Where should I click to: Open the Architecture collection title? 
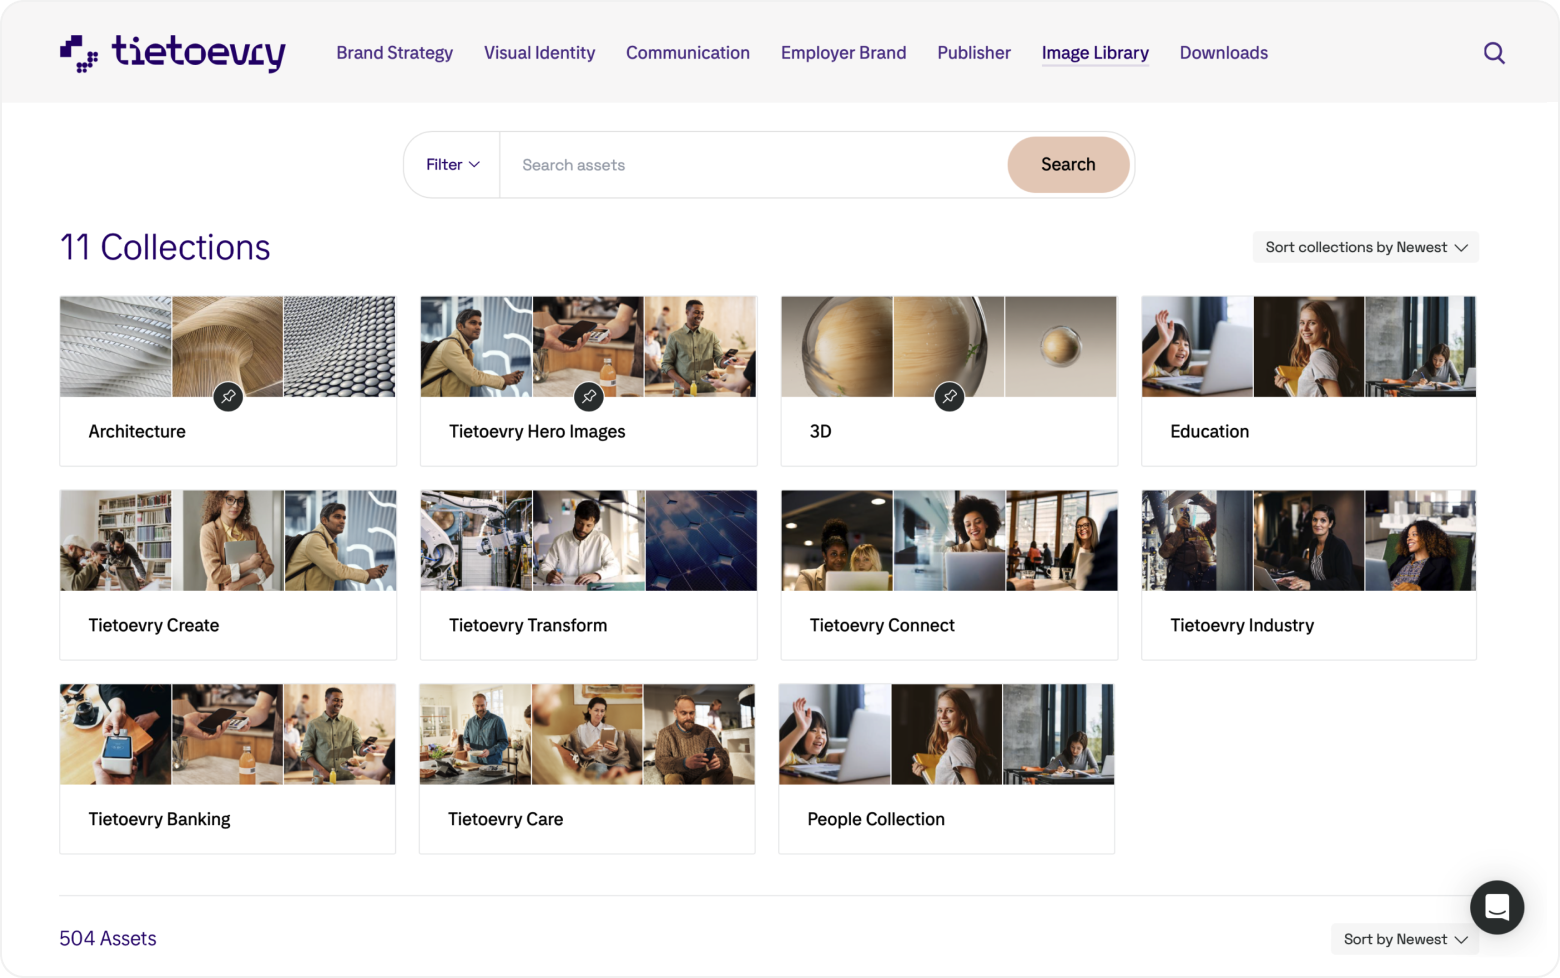tap(137, 431)
